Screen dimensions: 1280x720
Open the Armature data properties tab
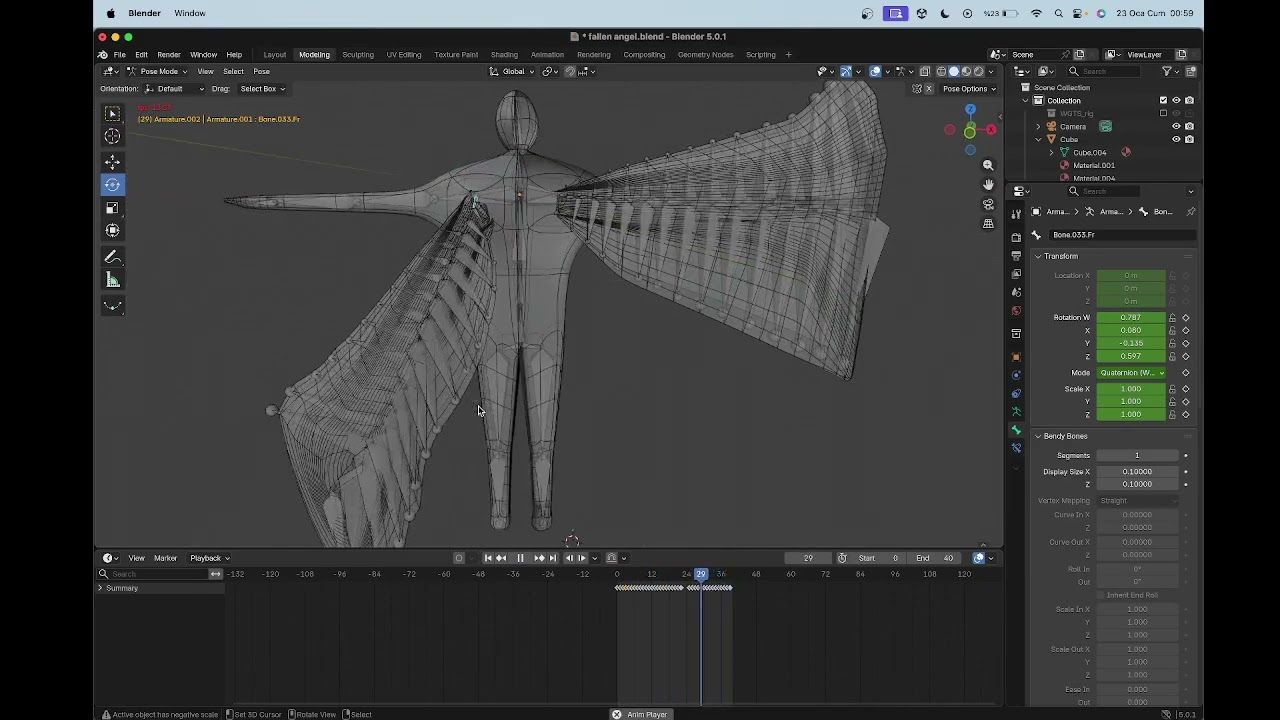(1016, 411)
